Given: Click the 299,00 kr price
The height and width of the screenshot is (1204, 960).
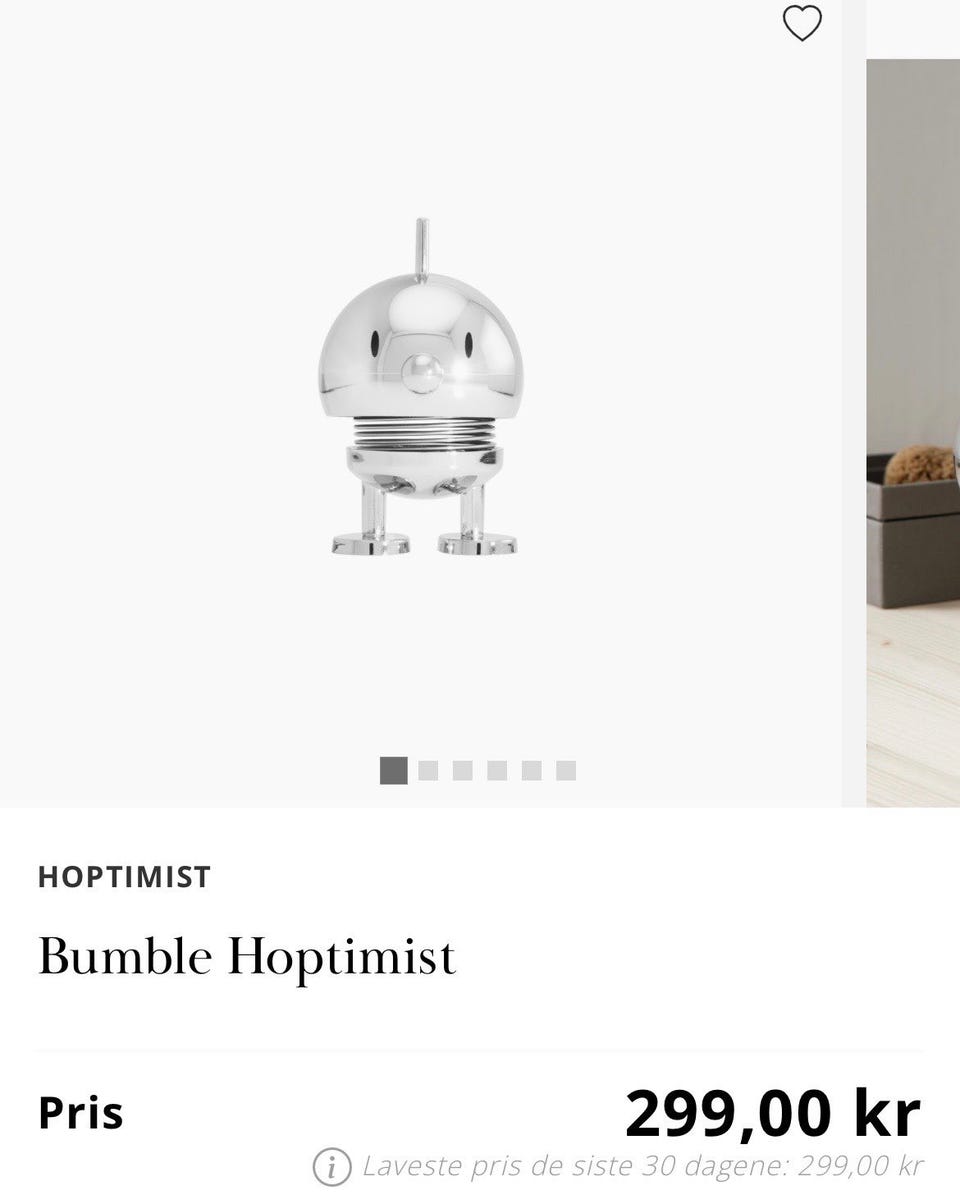Looking at the screenshot, I should tap(773, 1113).
